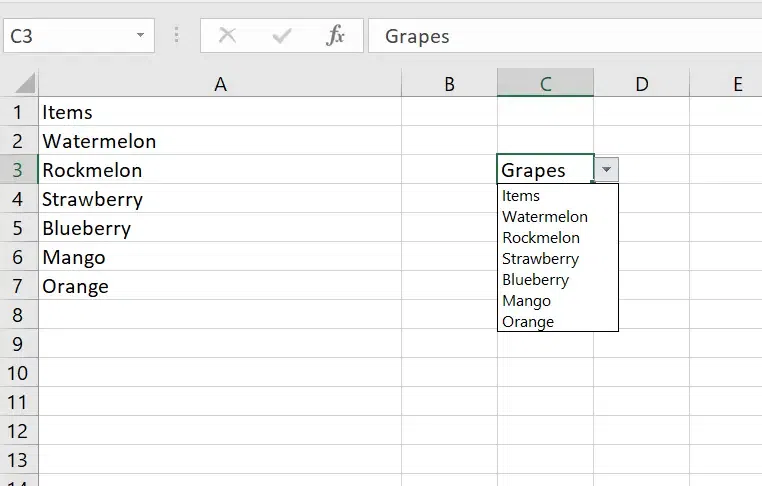Select column A header
The image size is (762, 486).
tap(220, 84)
